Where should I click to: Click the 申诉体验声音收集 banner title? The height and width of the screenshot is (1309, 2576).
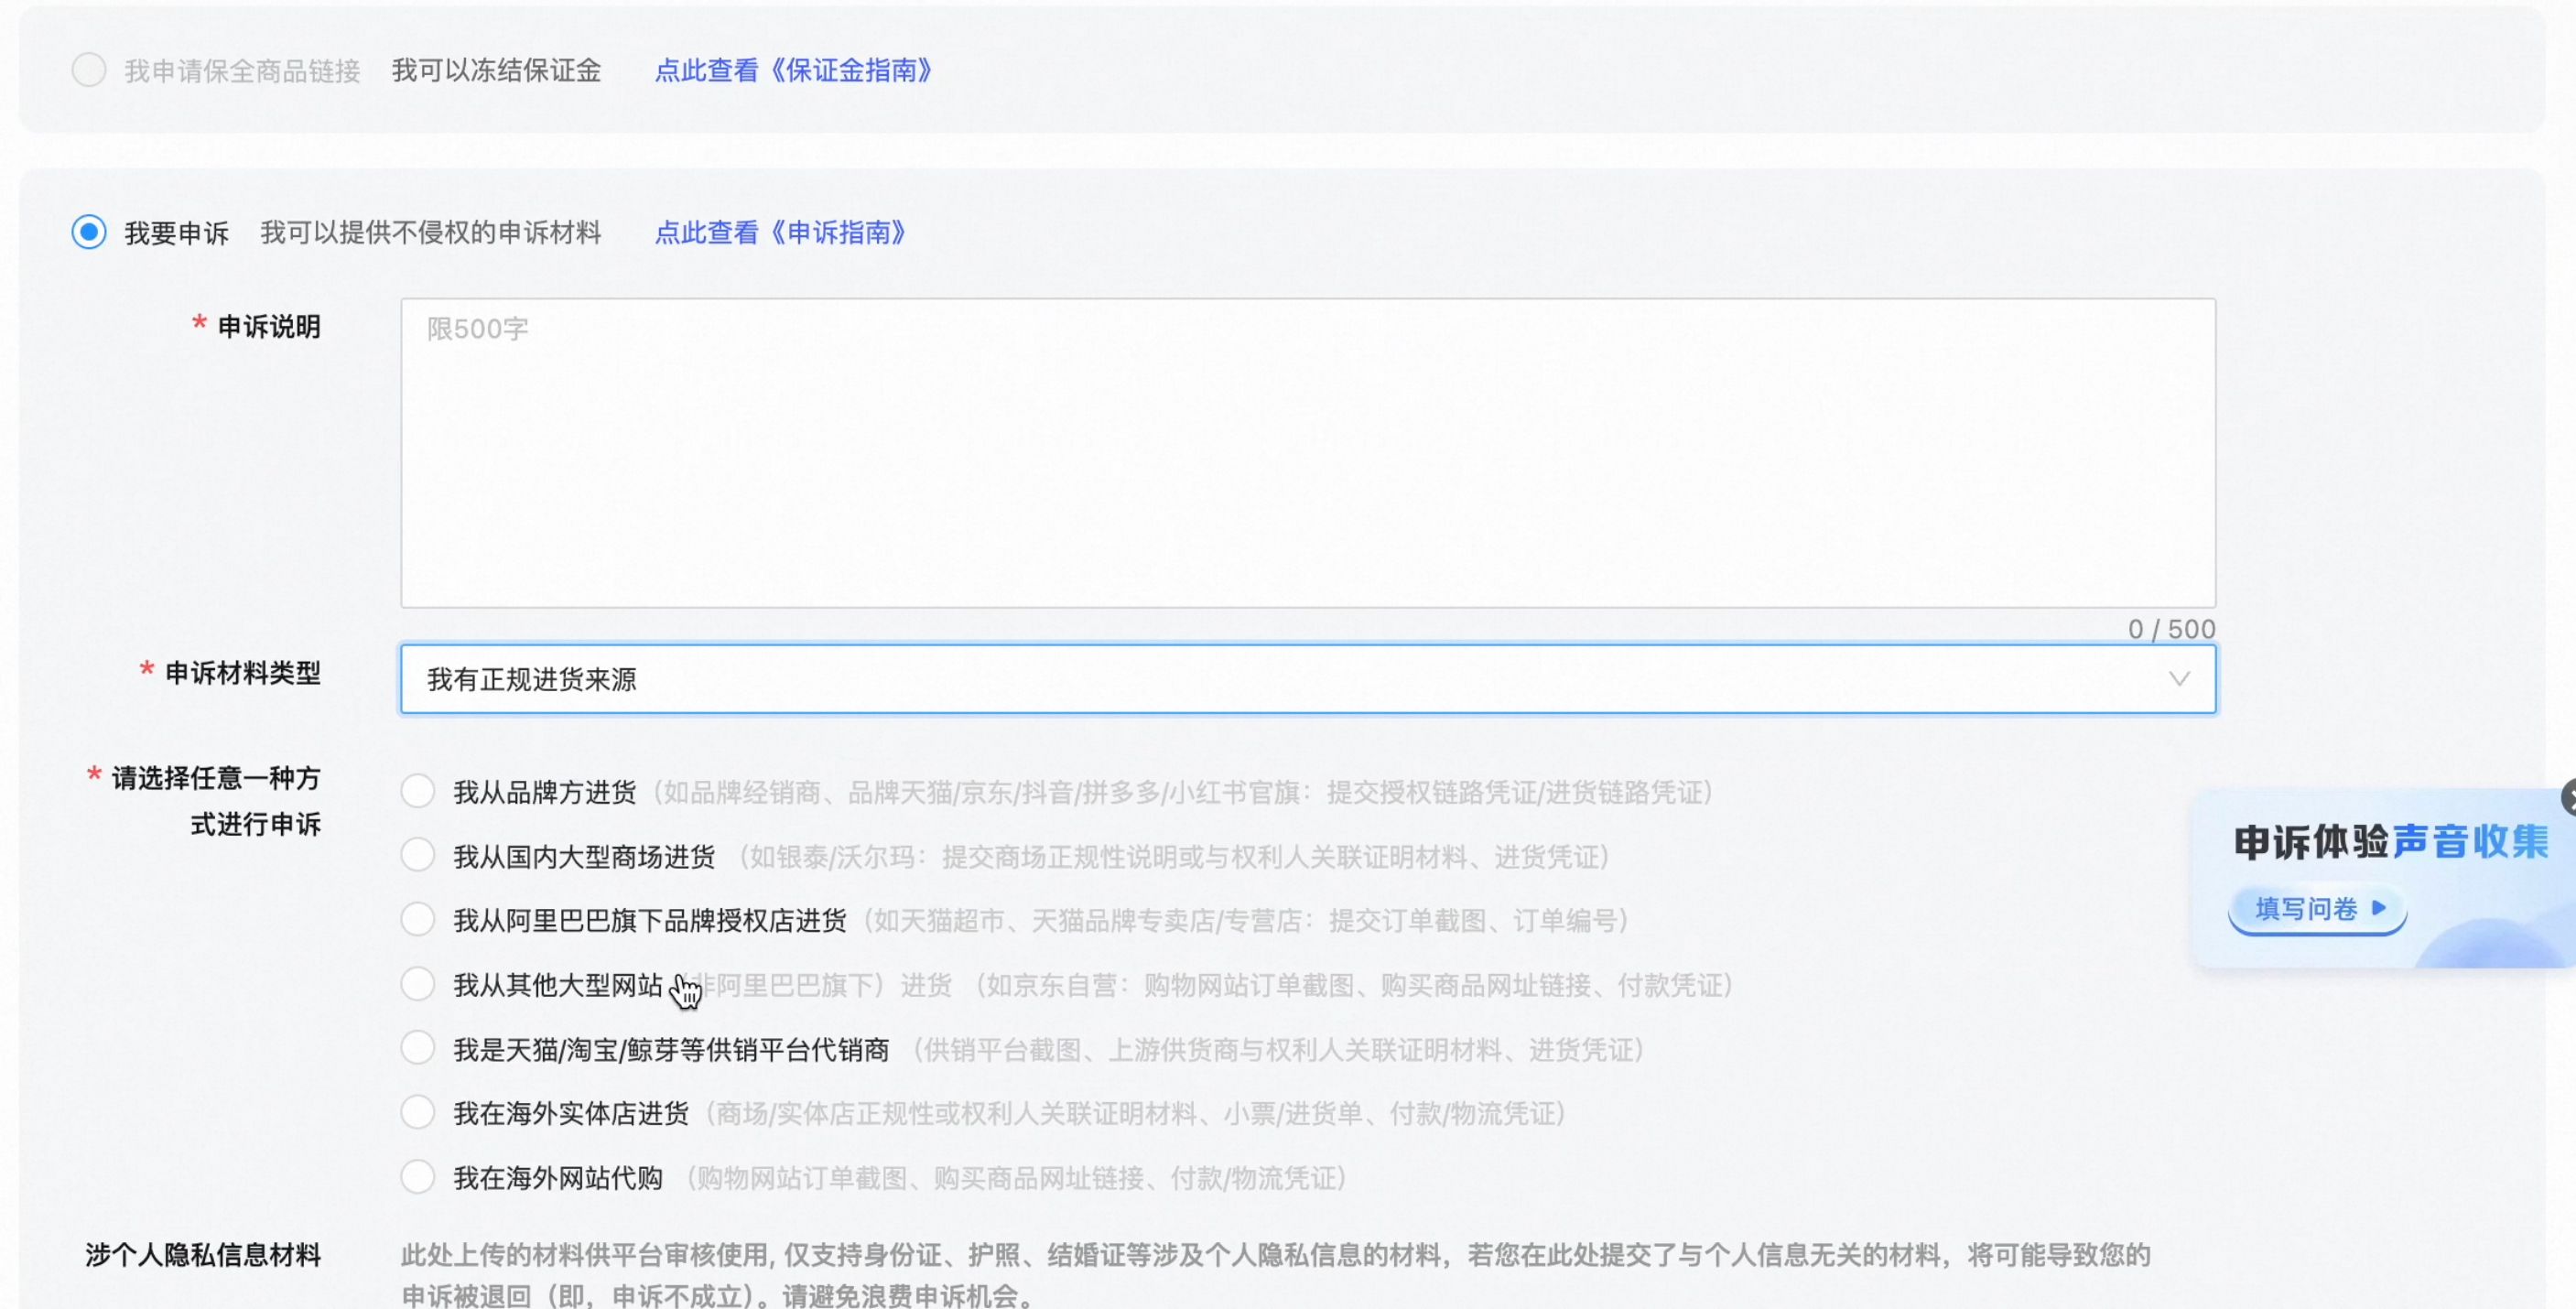[x=2391, y=841]
